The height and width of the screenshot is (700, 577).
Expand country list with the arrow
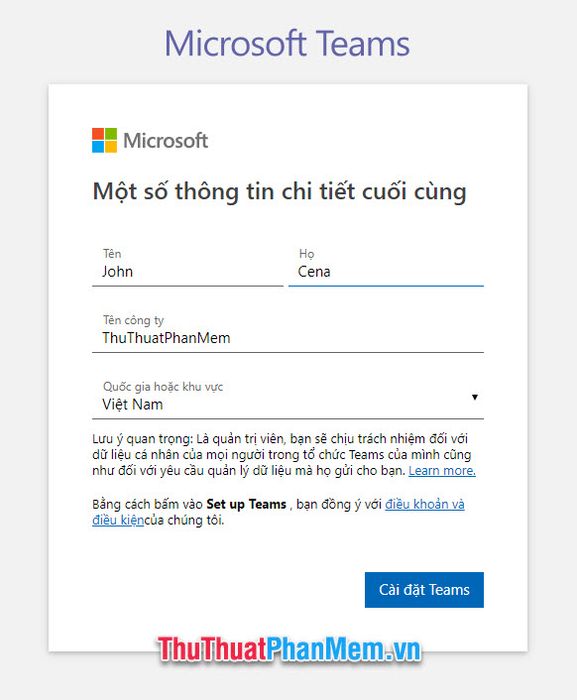[x=475, y=397]
